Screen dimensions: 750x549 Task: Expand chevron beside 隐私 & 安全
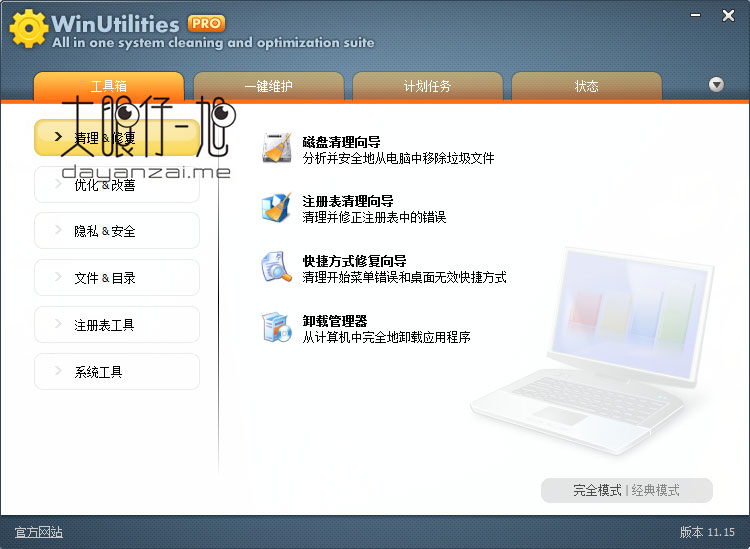pos(58,230)
